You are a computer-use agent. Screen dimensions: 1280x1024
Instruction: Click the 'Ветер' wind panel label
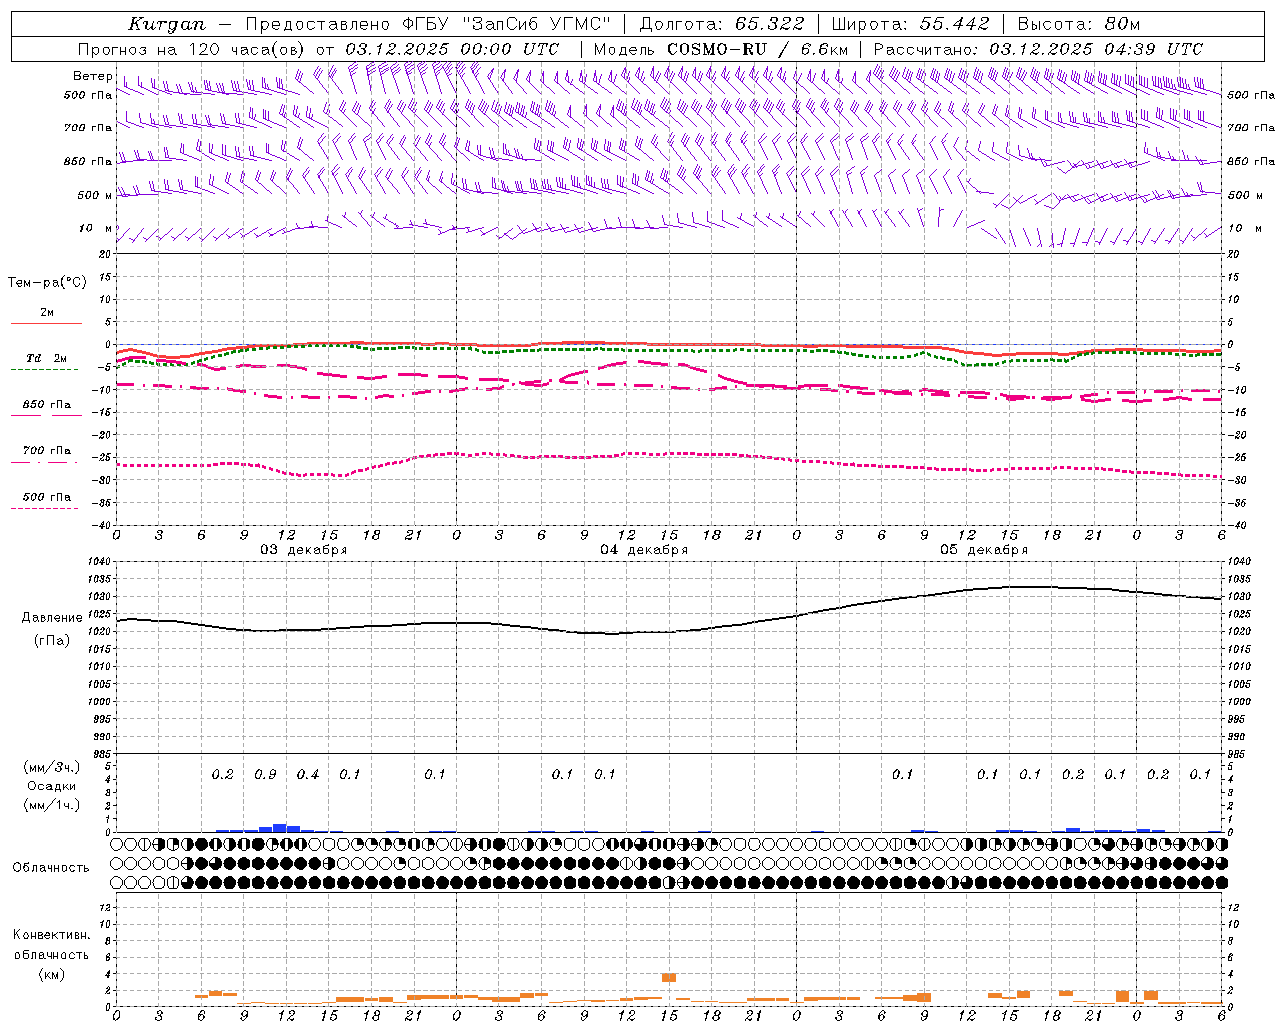(92, 76)
